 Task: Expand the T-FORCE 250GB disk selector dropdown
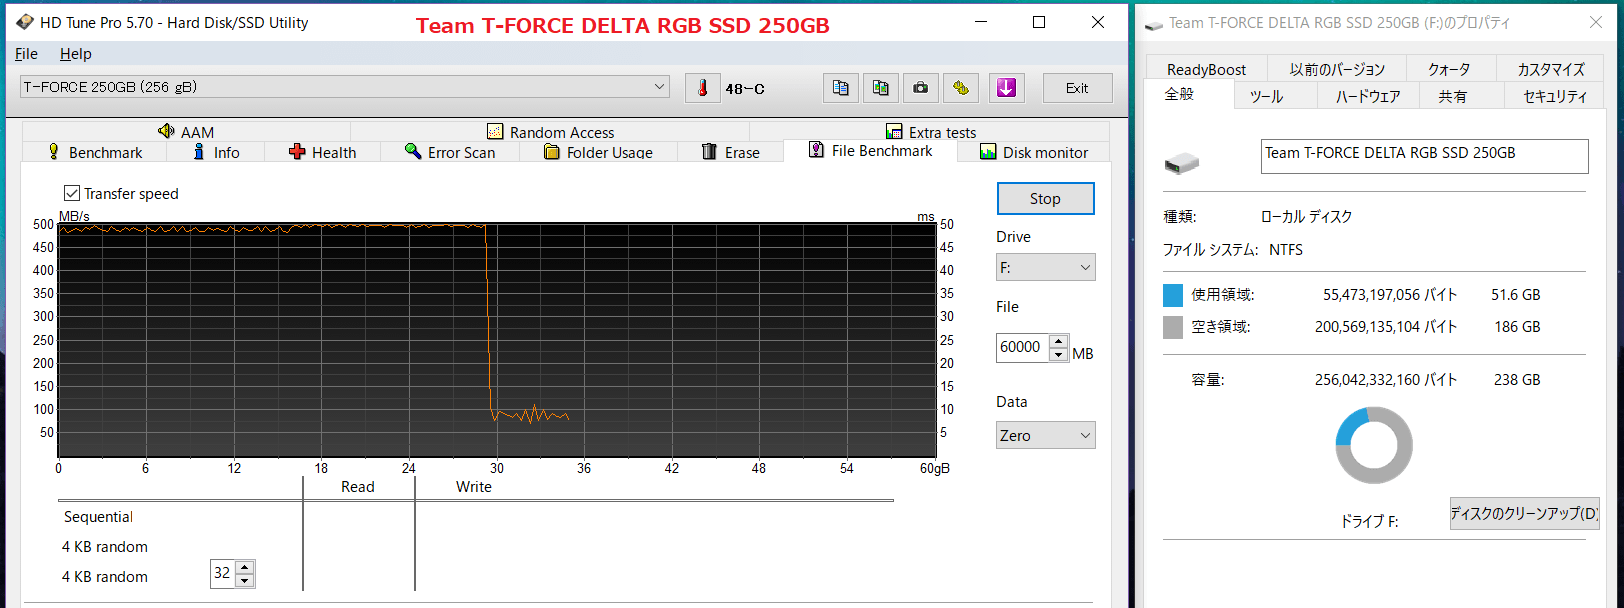point(344,87)
